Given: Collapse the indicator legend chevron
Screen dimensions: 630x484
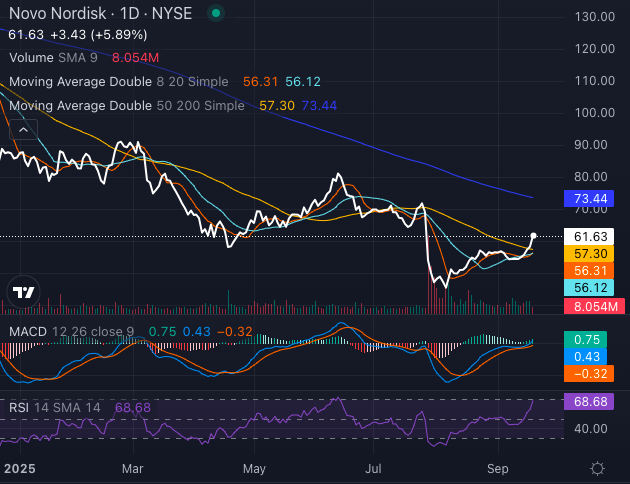Looking at the screenshot, I should [23, 130].
